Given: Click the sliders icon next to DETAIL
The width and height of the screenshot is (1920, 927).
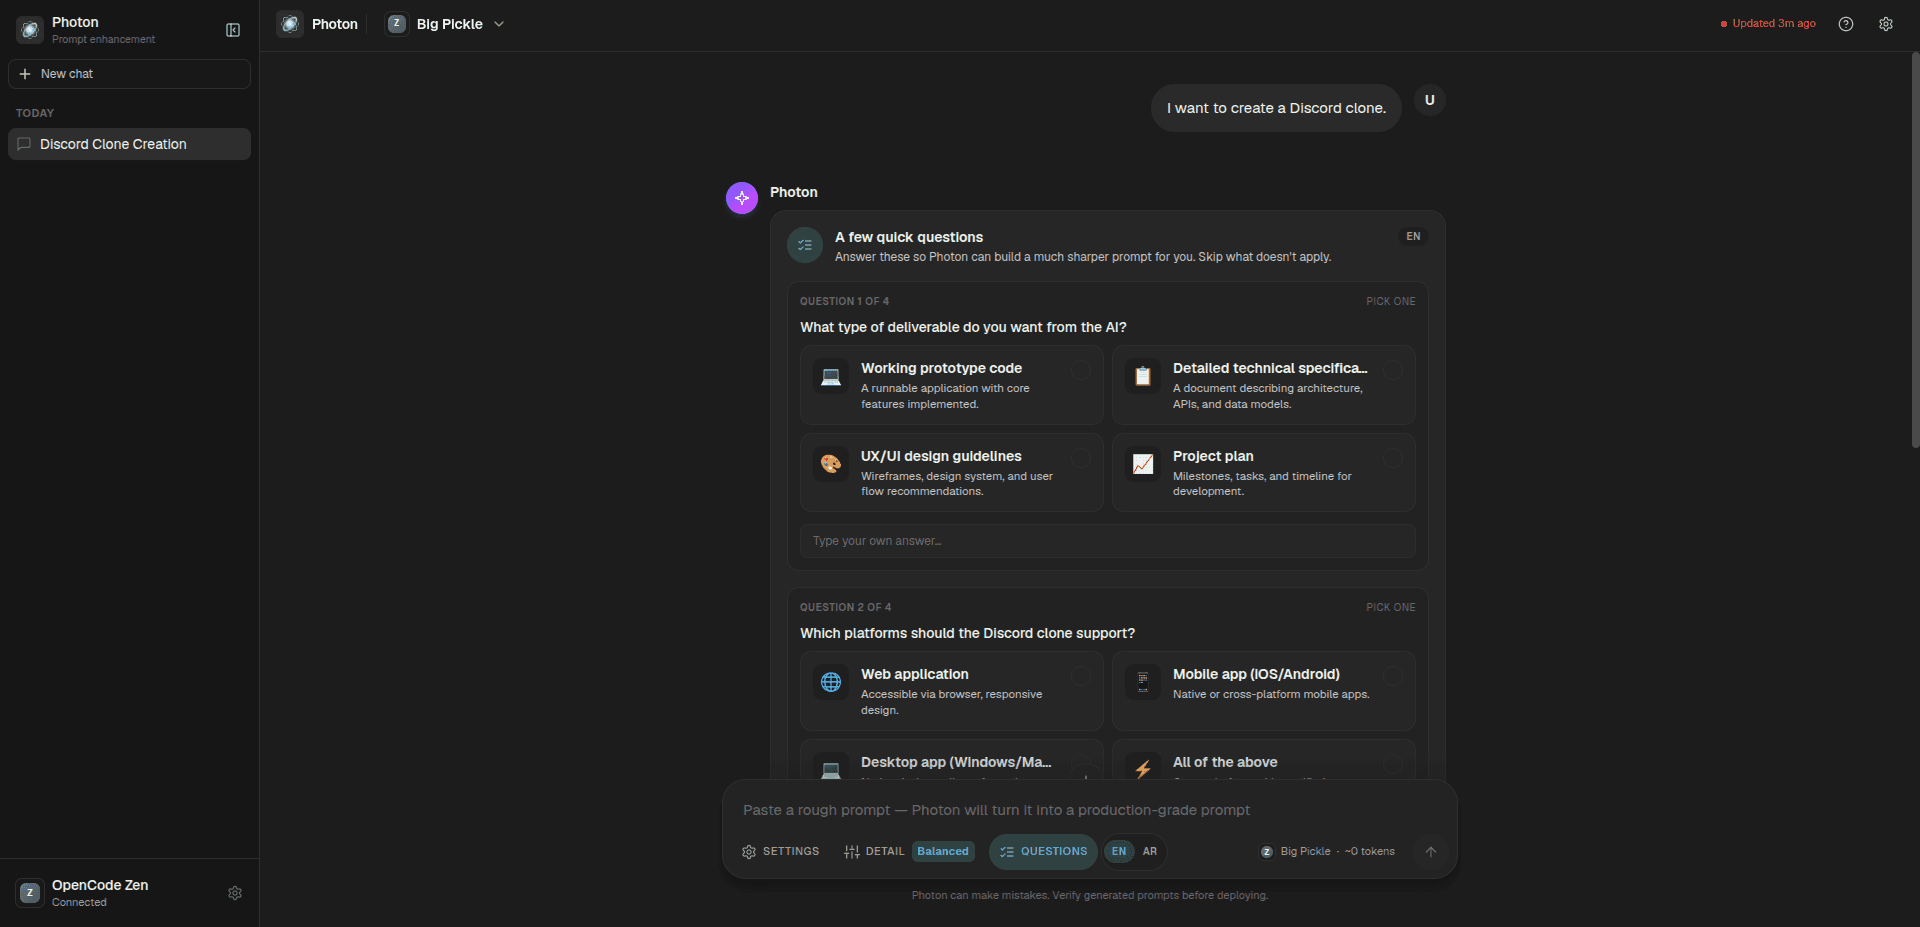Looking at the screenshot, I should 852,852.
